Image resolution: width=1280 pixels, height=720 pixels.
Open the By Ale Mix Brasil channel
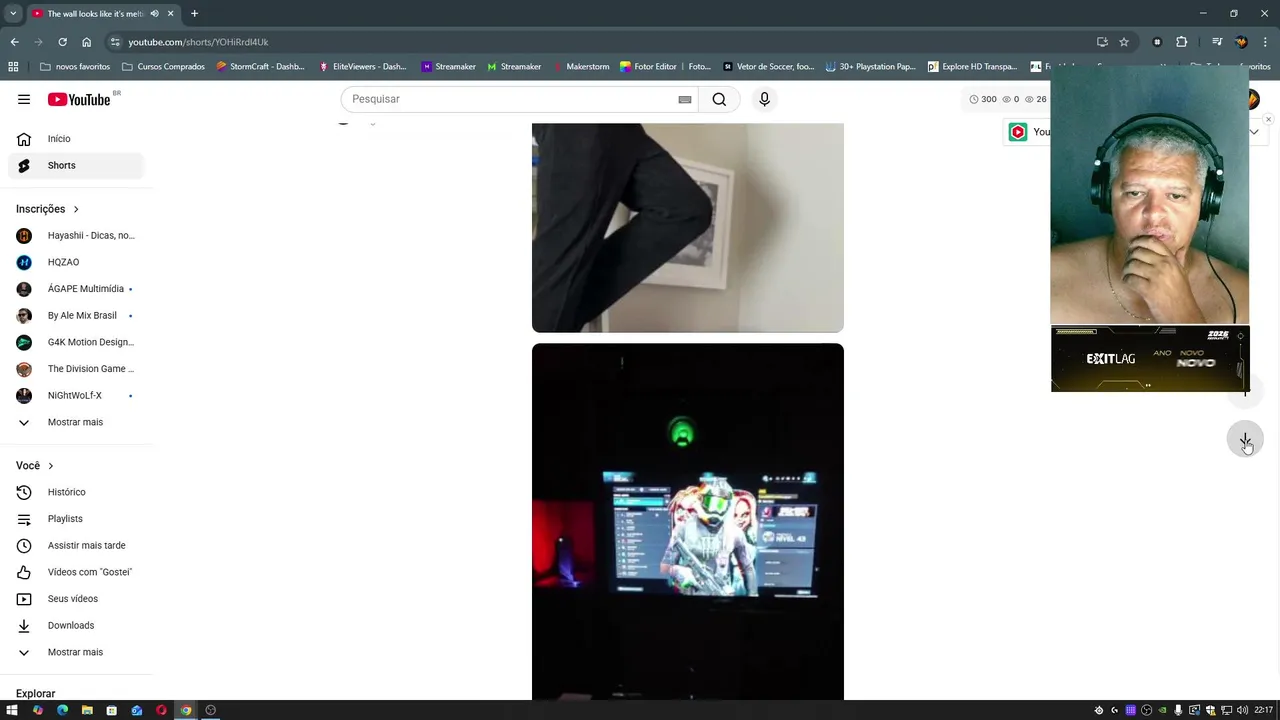[76, 316]
